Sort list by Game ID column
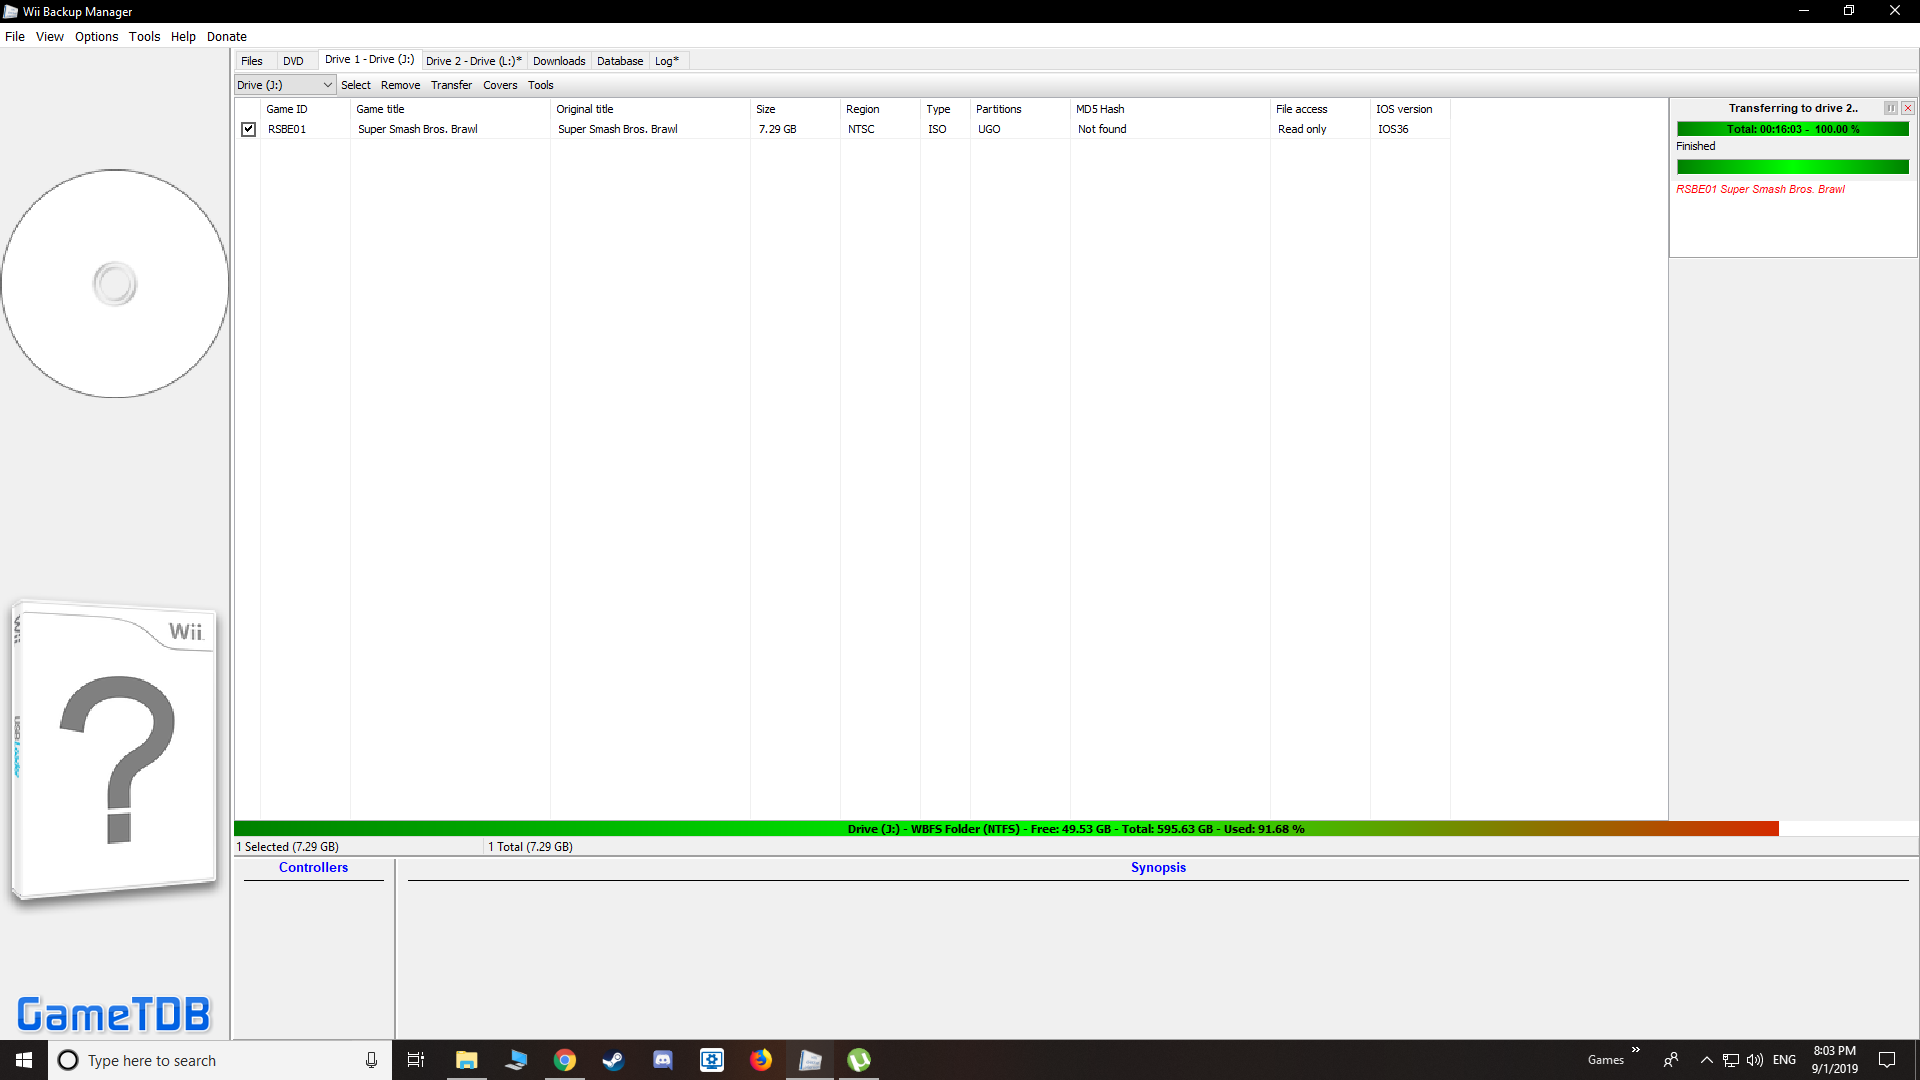Screen dimensions: 1920x1080 click(305, 109)
